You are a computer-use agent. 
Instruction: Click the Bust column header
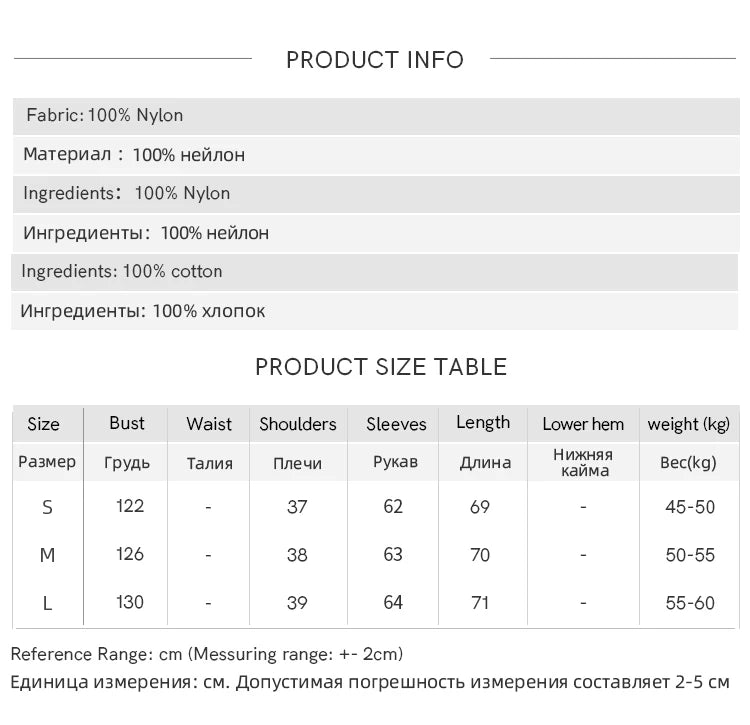[x=127, y=423]
